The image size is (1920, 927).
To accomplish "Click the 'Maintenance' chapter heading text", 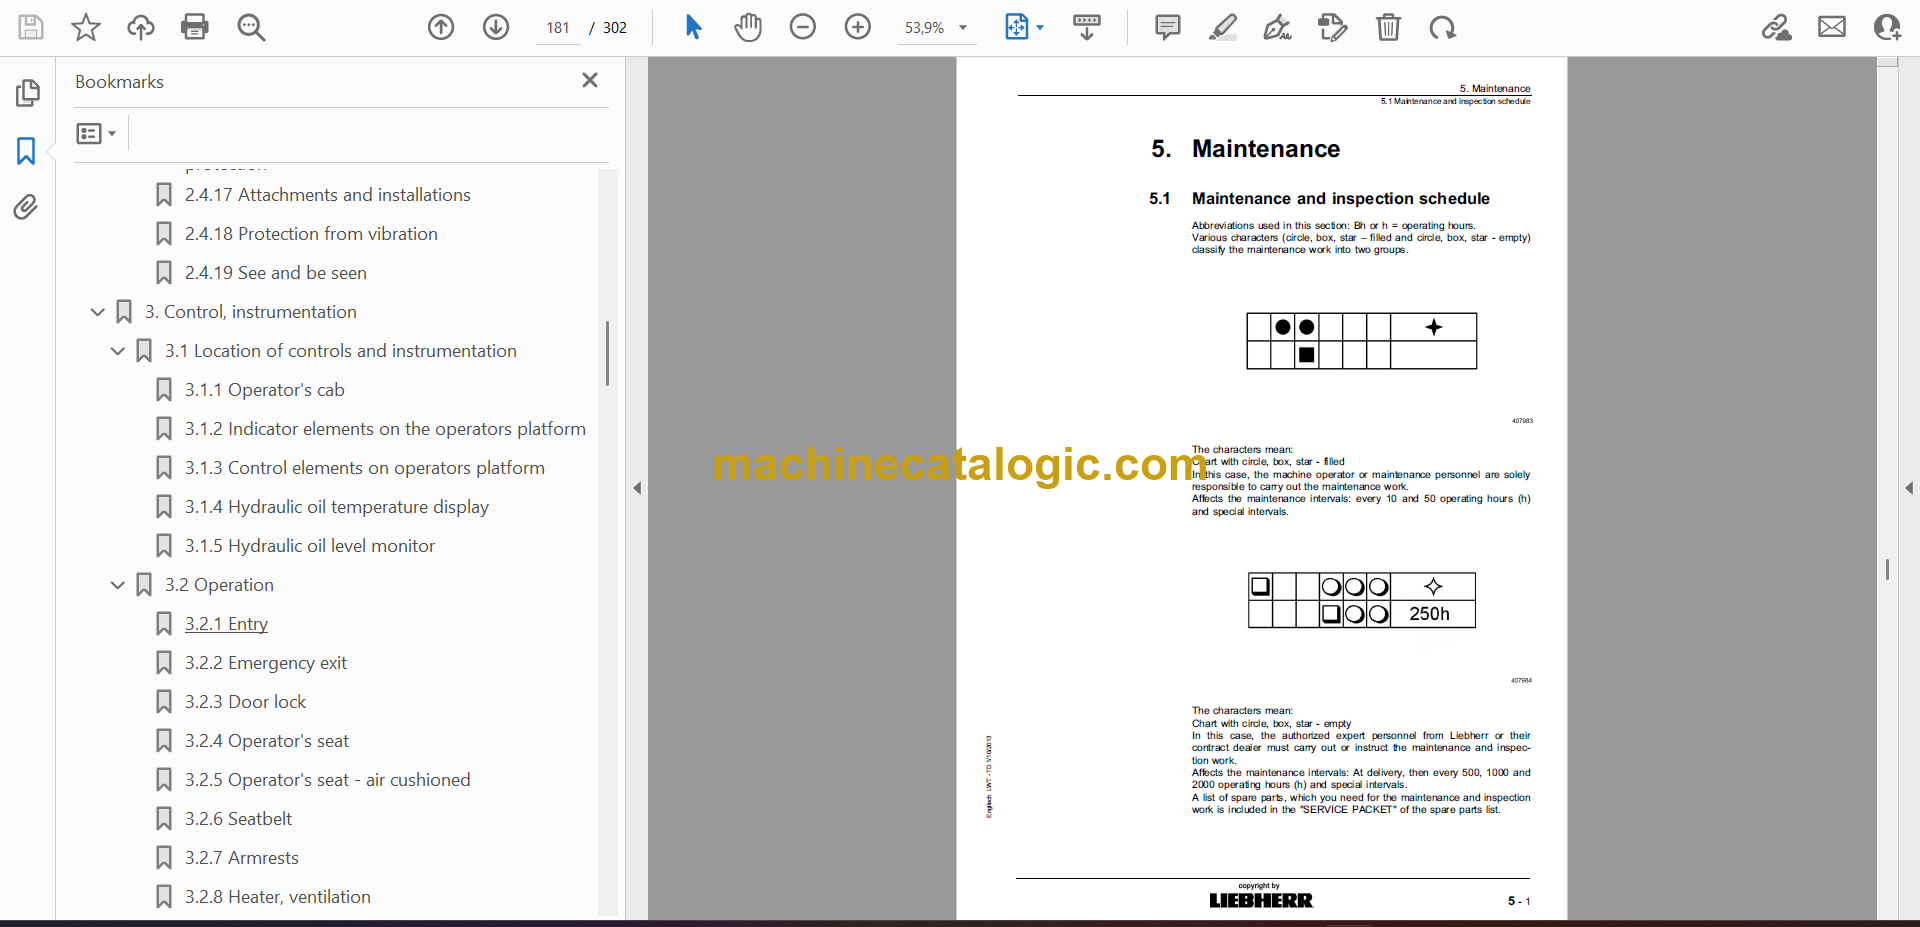I will (x=1265, y=149).
